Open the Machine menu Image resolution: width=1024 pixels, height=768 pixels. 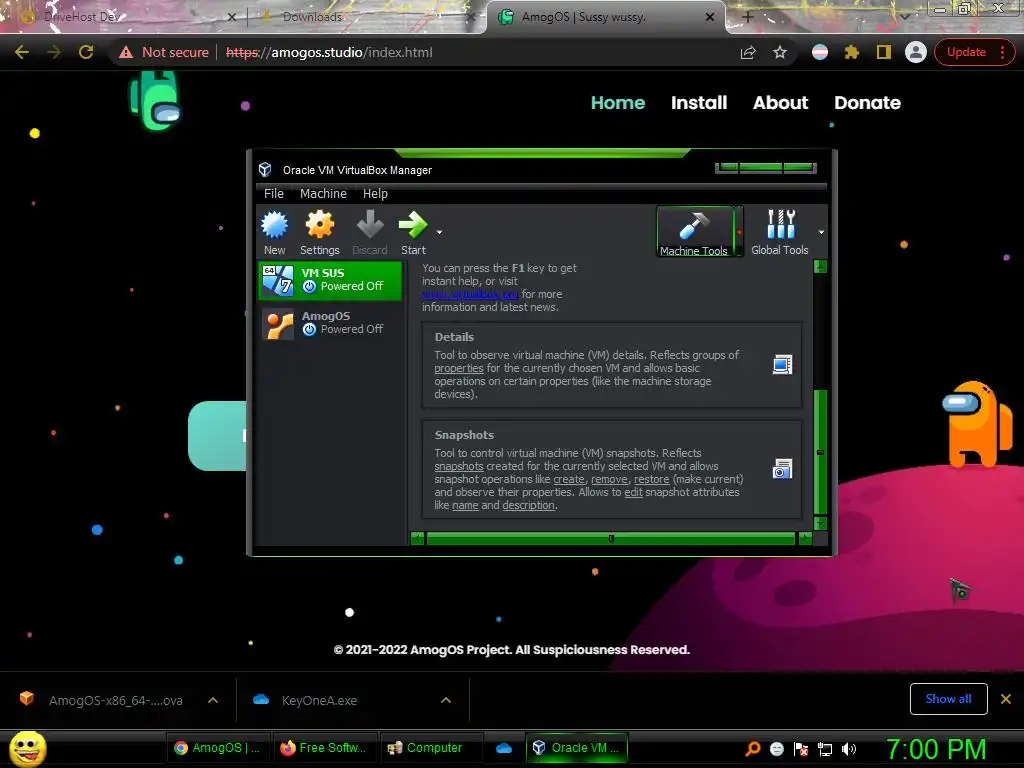click(x=323, y=194)
